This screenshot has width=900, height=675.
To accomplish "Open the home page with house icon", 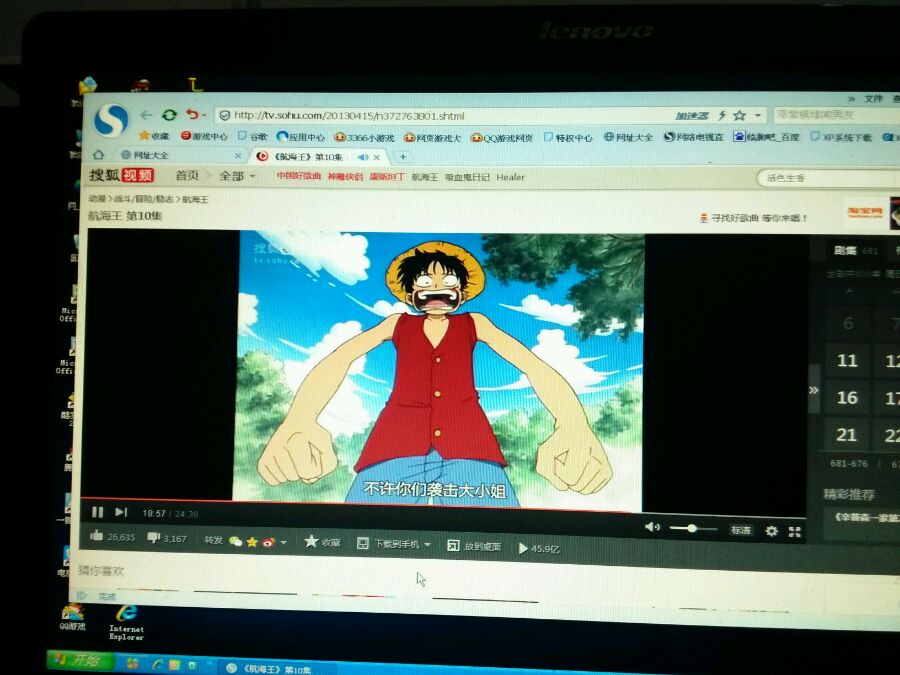I will coord(99,154).
